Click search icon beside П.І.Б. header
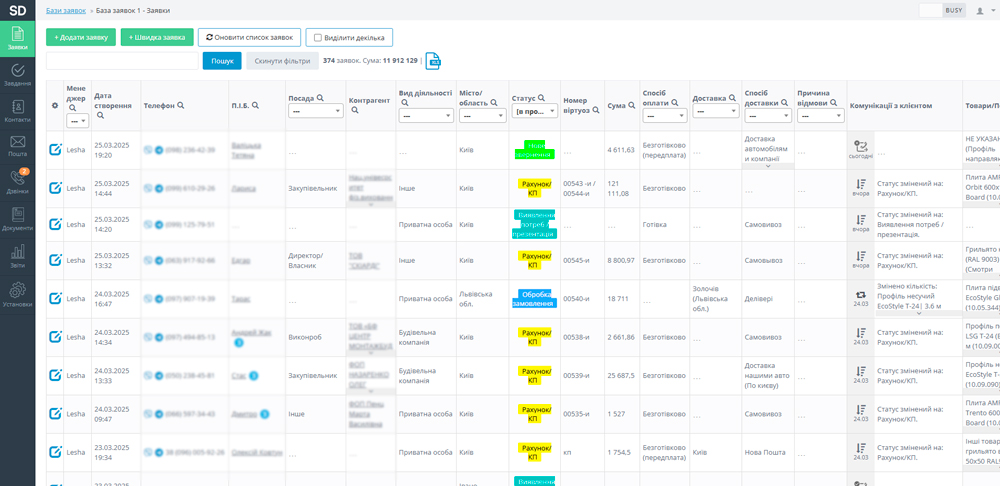The image size is (1000, 486). 255,105
